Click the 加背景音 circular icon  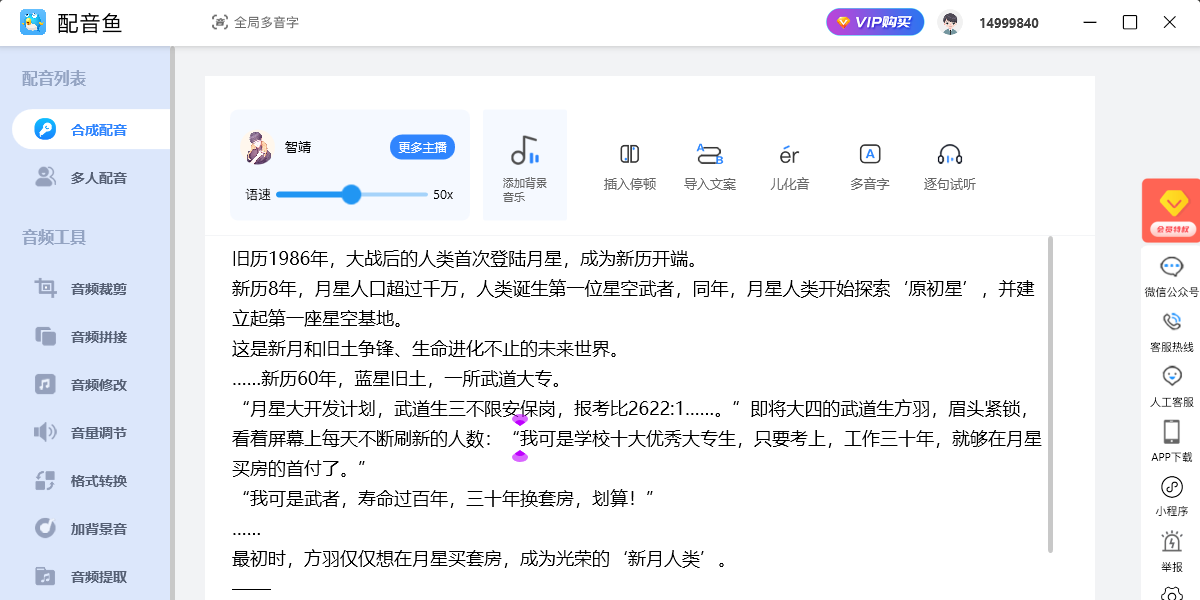[x=45, y=528]
